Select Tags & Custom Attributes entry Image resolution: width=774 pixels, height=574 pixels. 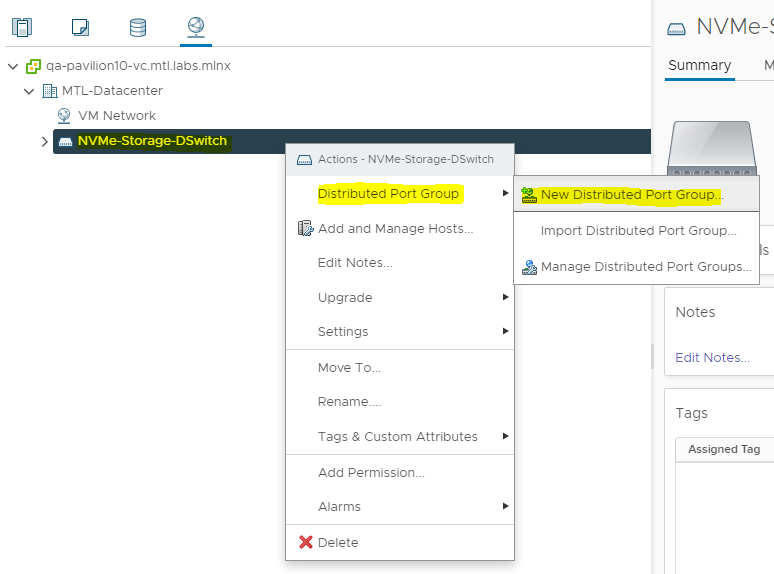point(400,437)
